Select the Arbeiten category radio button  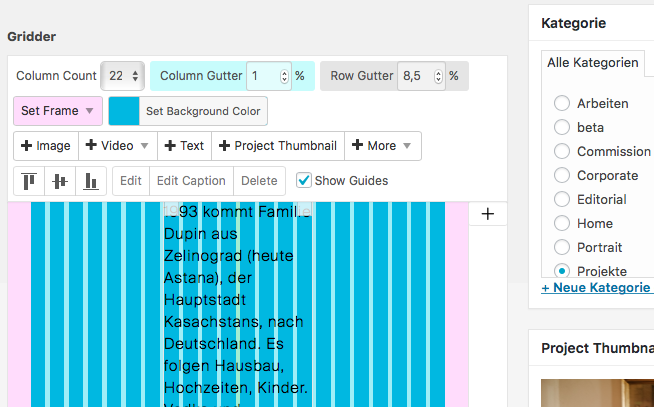pos(562,103)
